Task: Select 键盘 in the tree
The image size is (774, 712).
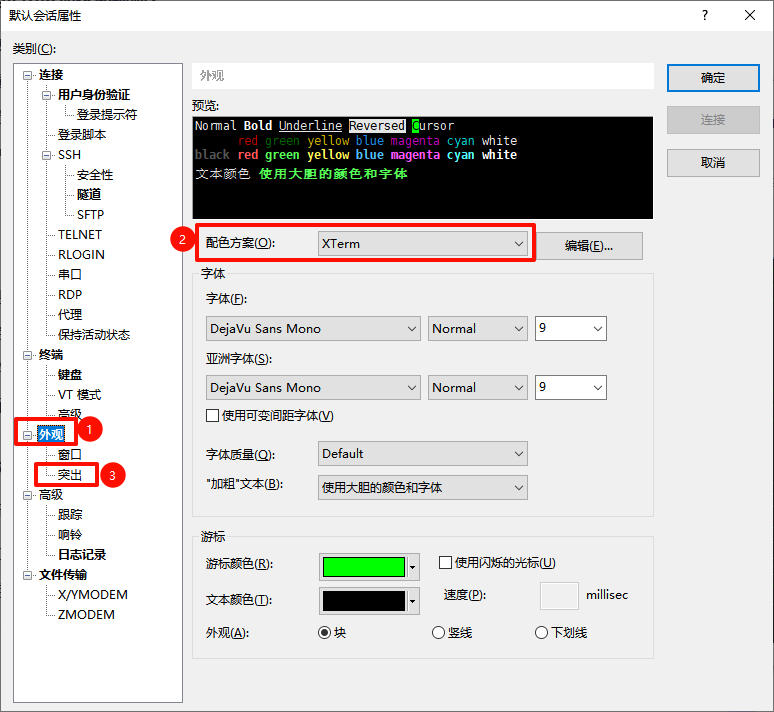Action: pyautogui.click(x=70, y=375)
